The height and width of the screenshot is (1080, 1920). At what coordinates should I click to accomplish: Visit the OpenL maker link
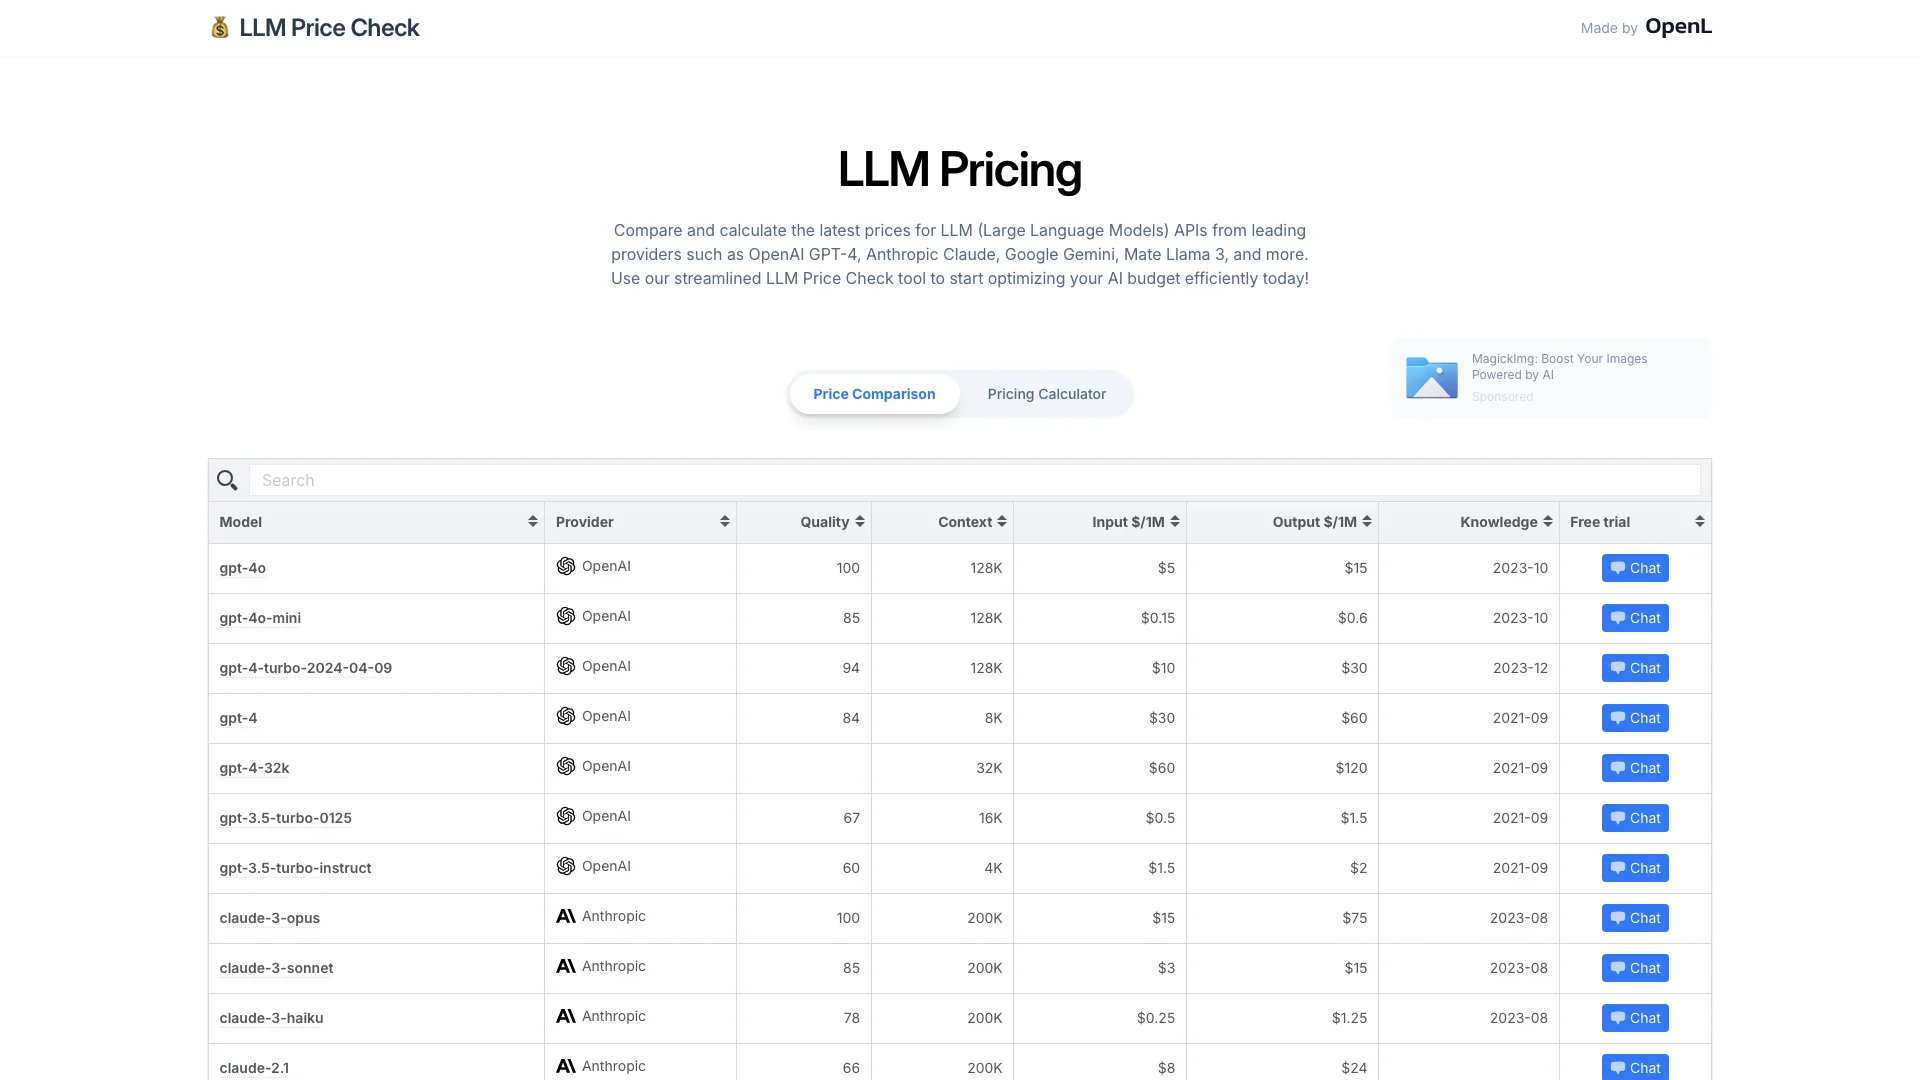tap(1678, 27)
